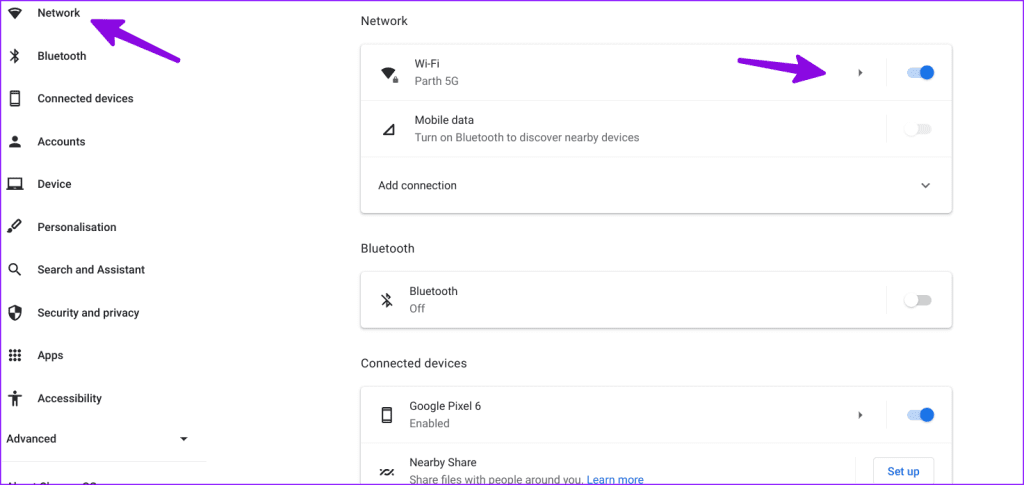Select the Security and privacy shield icon

(15, 313)
